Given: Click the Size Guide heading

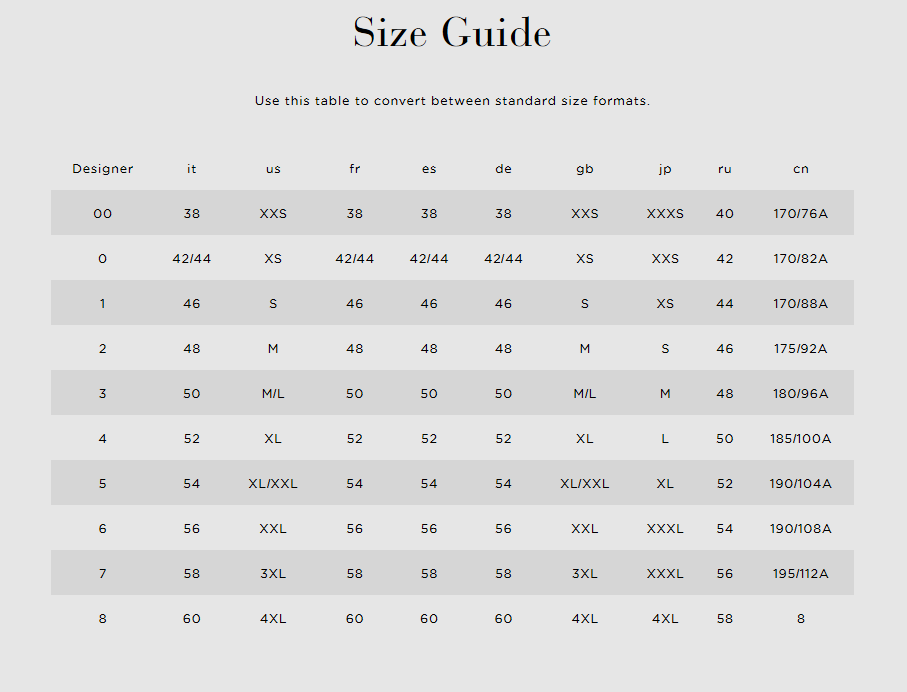Looking at the screenshot, I should (x=452, y=32).
